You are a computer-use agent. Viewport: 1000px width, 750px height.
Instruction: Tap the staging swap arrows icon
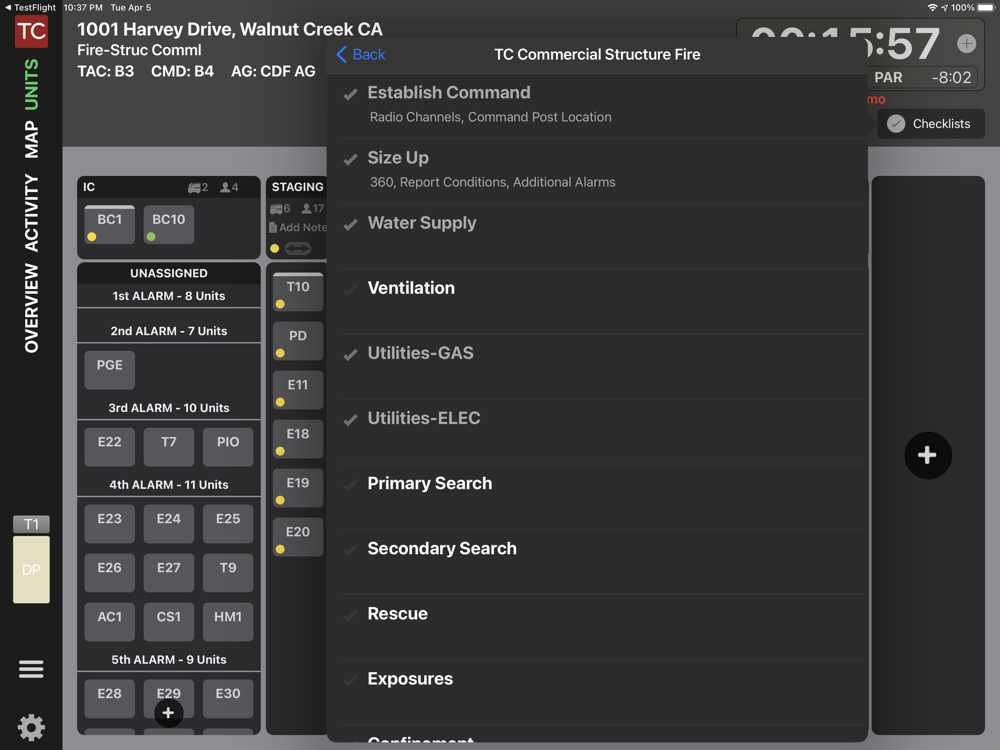(x=298, y=248)
